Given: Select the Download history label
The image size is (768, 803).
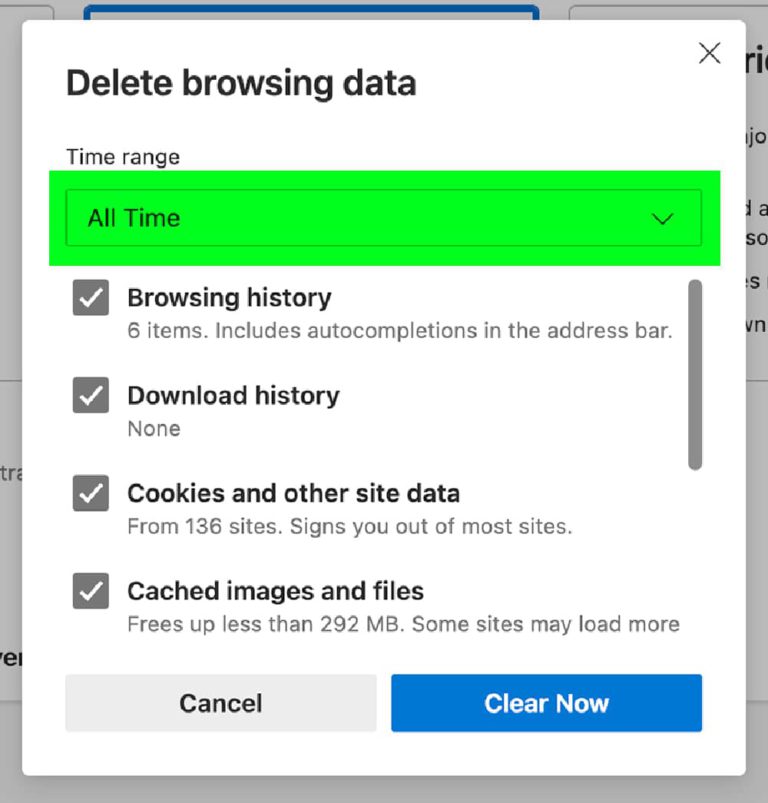Looking at the screenshot, I should 233,396.
